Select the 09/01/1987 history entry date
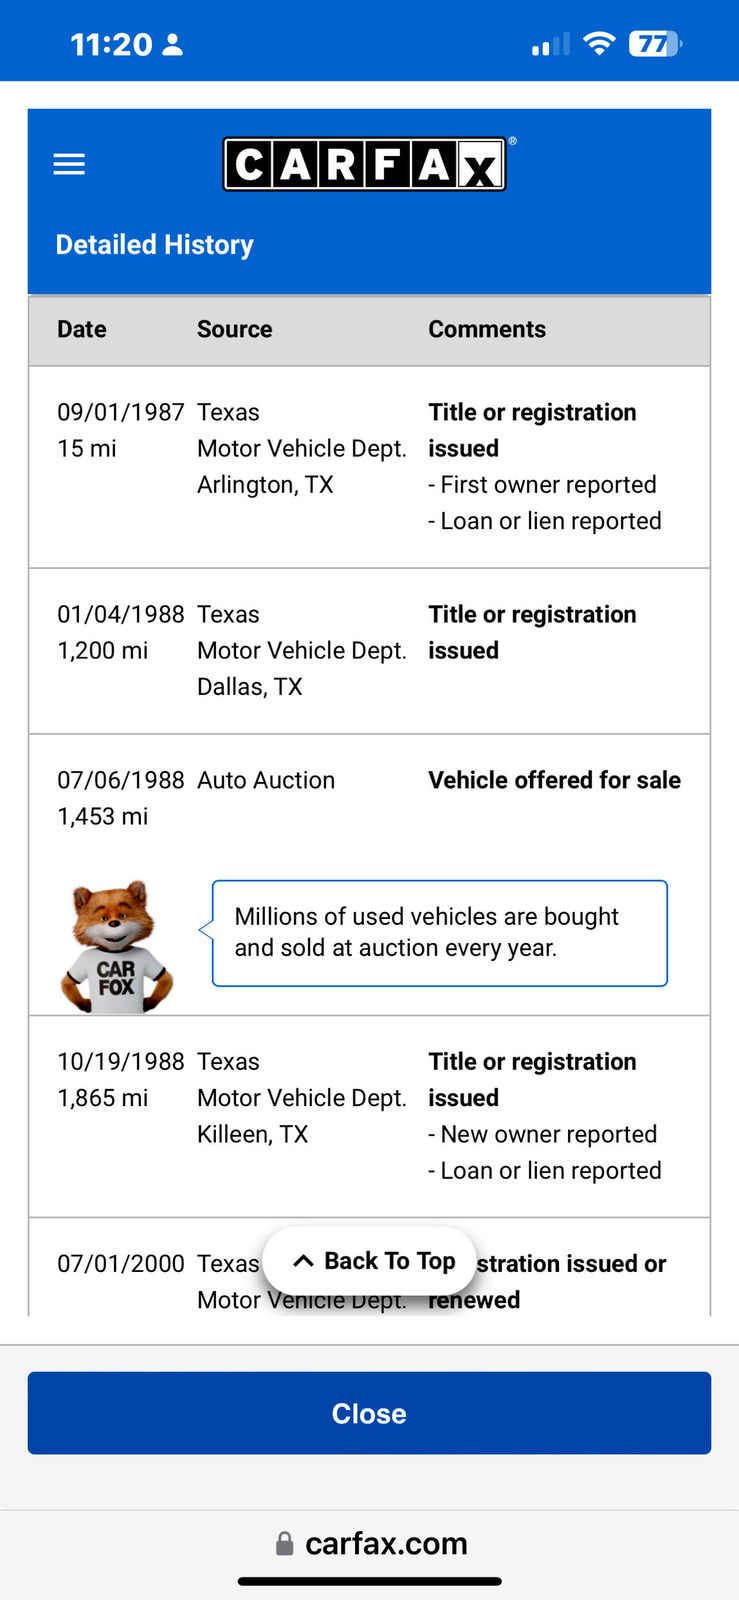This screenshot has height=1600, width=739. click(120, 412)
